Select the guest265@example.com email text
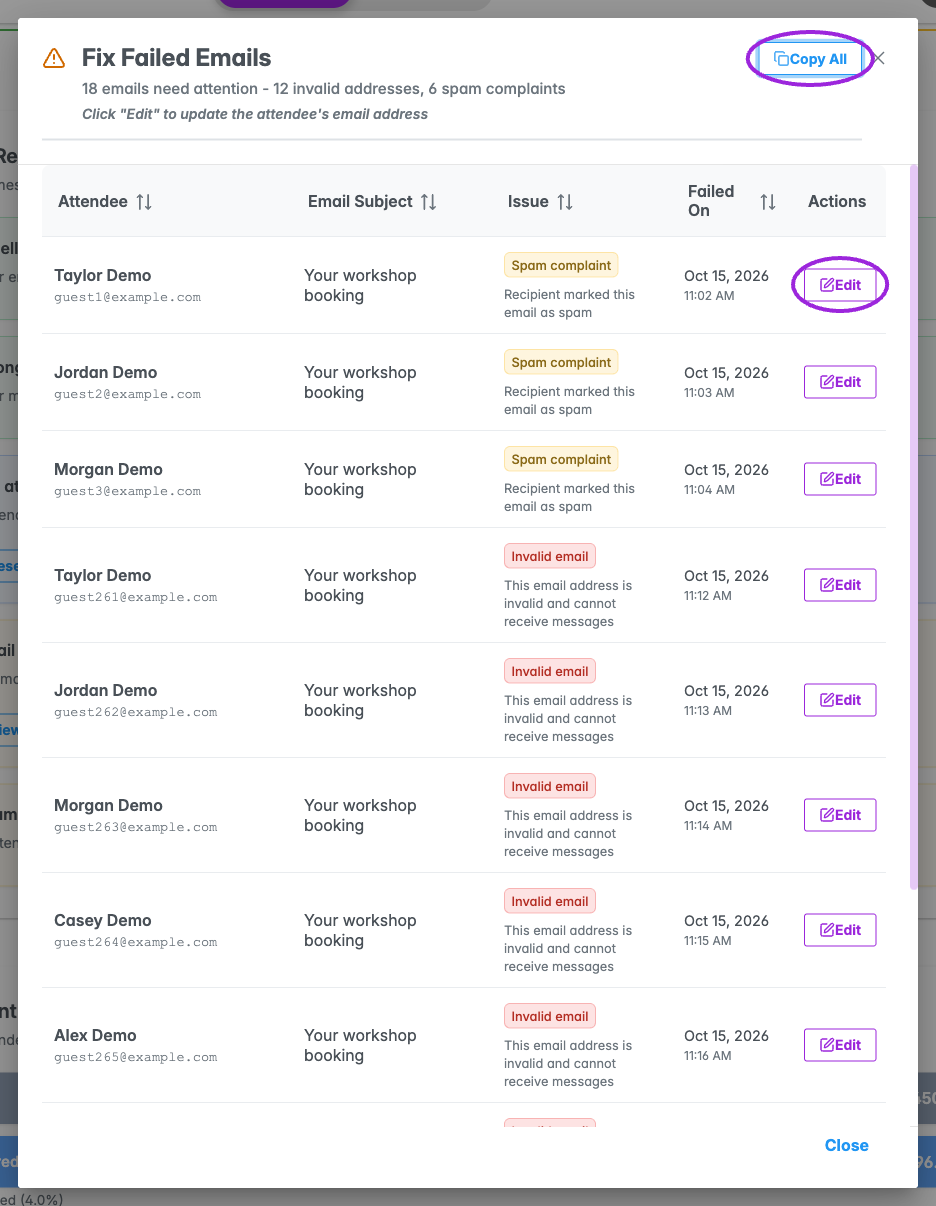936x1206 pixels. (135, 1057)
